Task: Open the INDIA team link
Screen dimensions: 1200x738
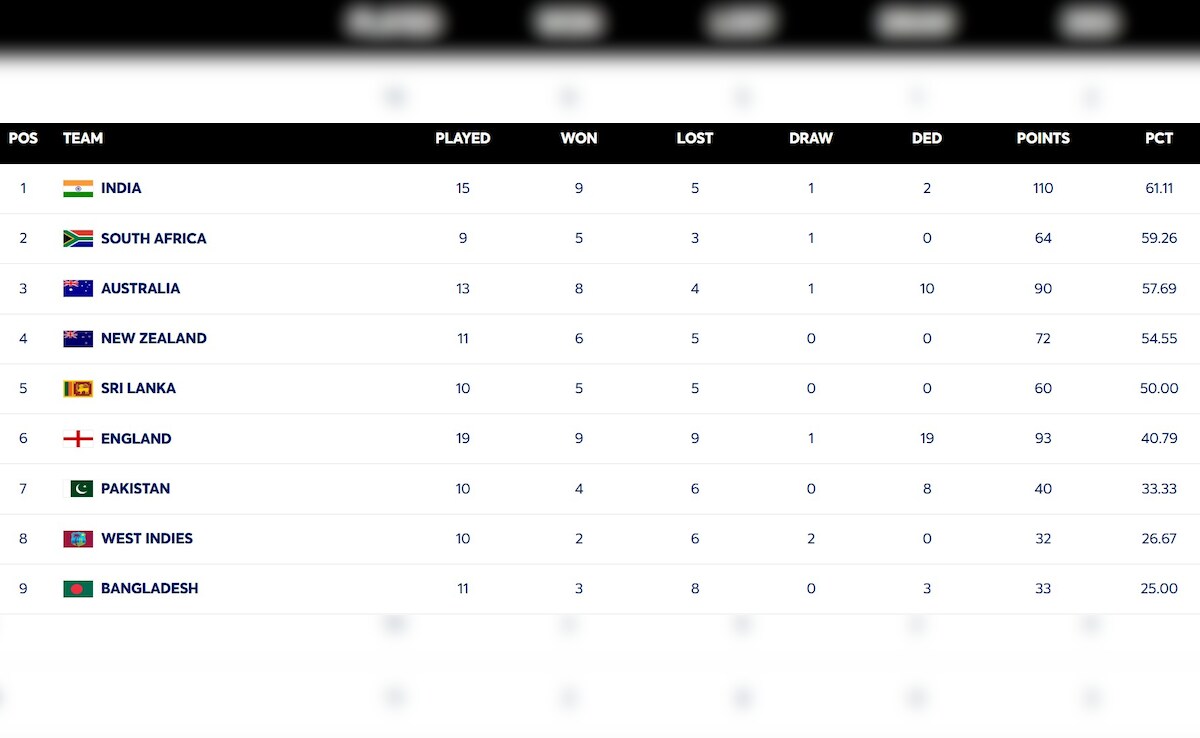Action: click(121, 188)
